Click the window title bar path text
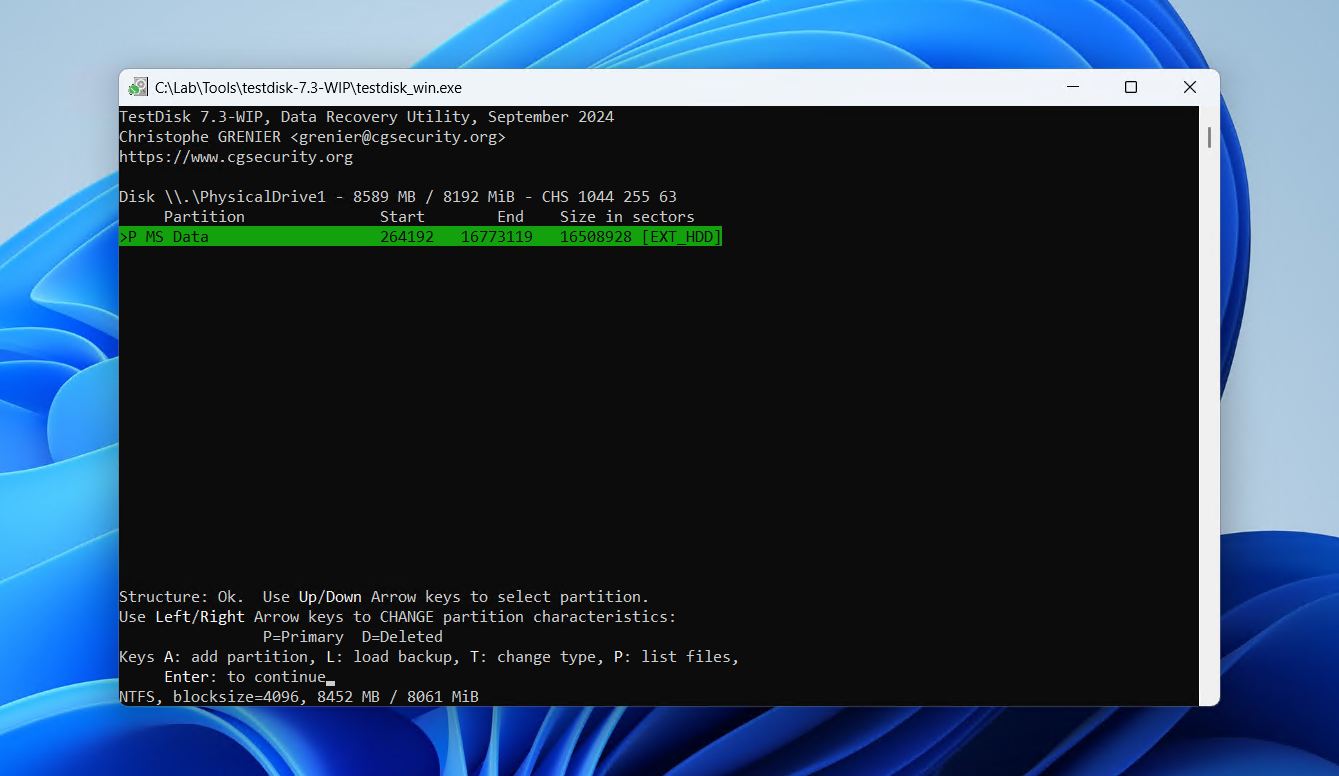This screenshot has width=1339, height=776. tap(306, 87)
